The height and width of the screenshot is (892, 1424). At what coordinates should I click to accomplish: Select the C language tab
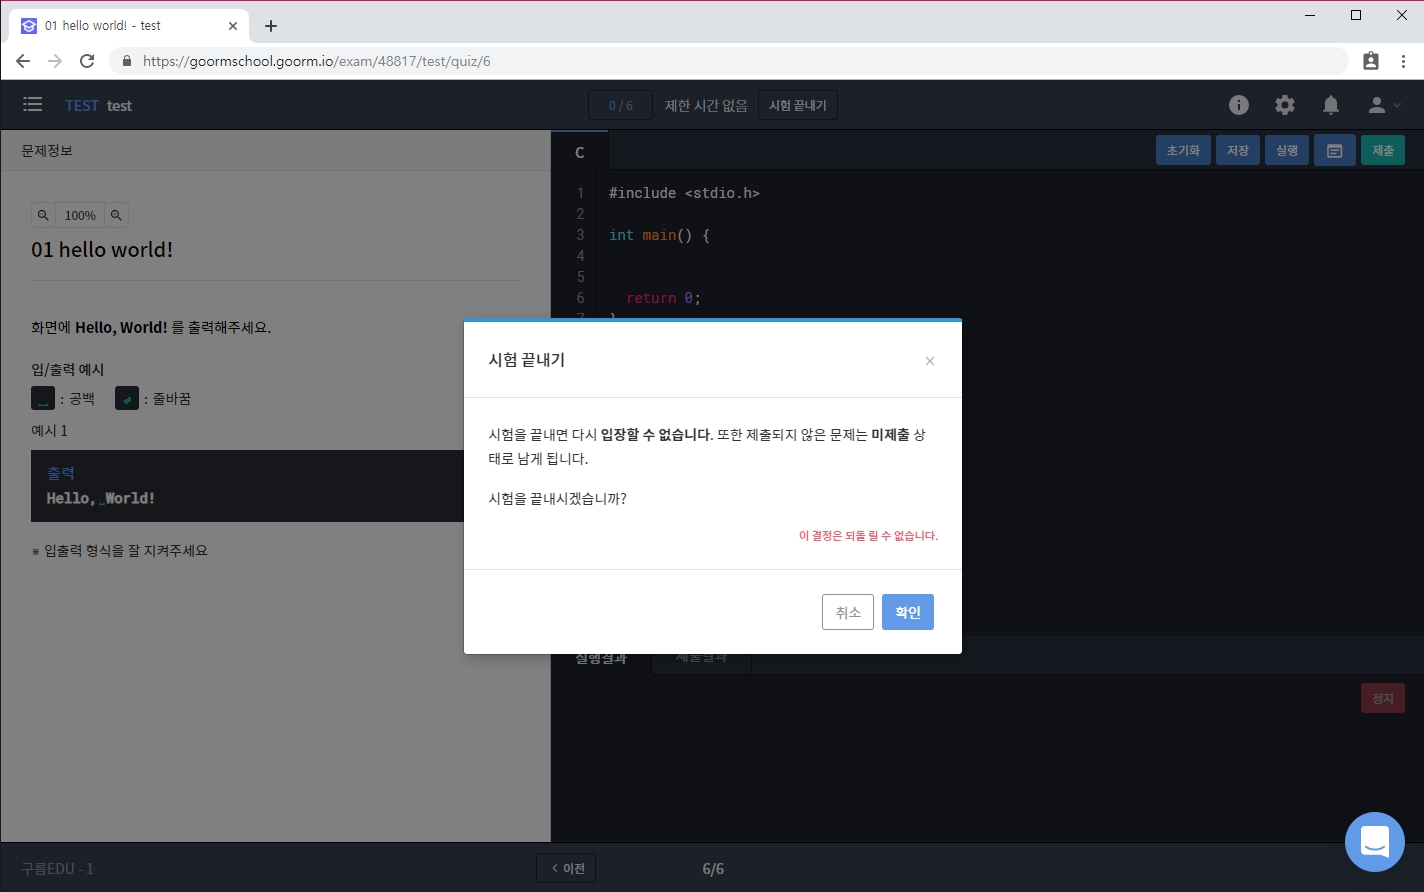pyautogui.click(x=580, y=153)
